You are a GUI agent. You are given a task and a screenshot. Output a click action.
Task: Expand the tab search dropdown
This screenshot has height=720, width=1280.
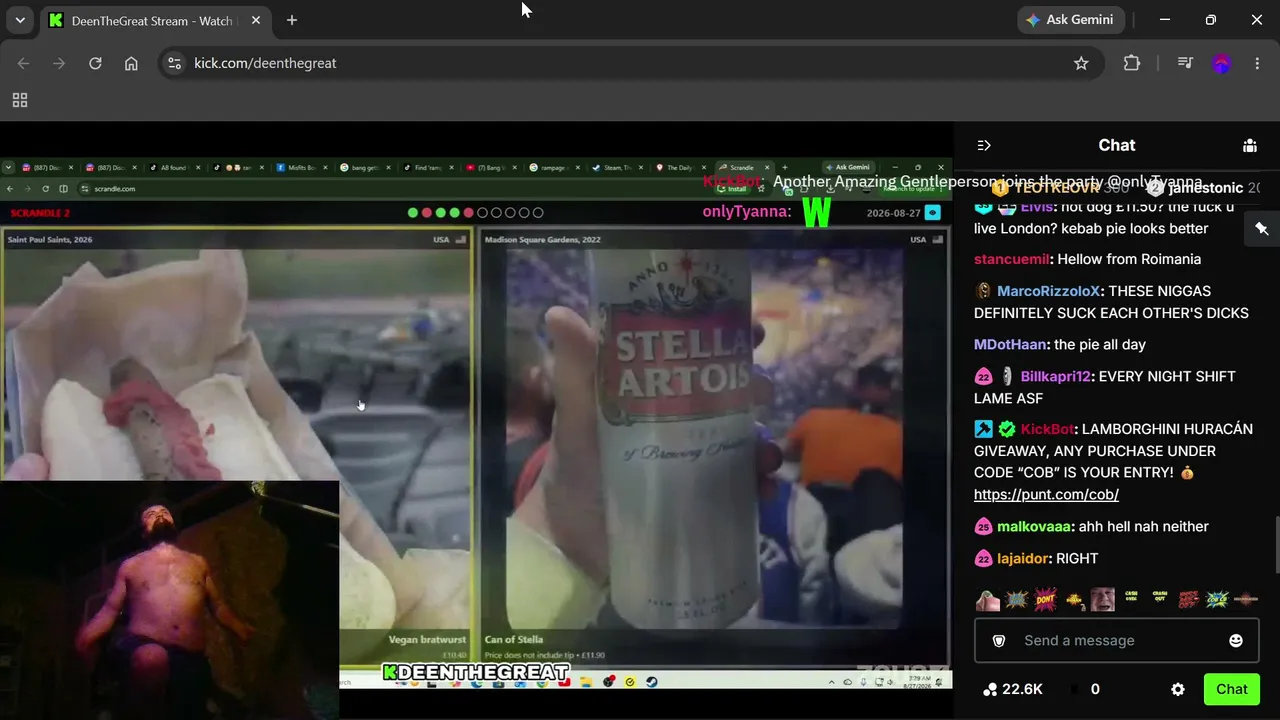tap(20, 20)
